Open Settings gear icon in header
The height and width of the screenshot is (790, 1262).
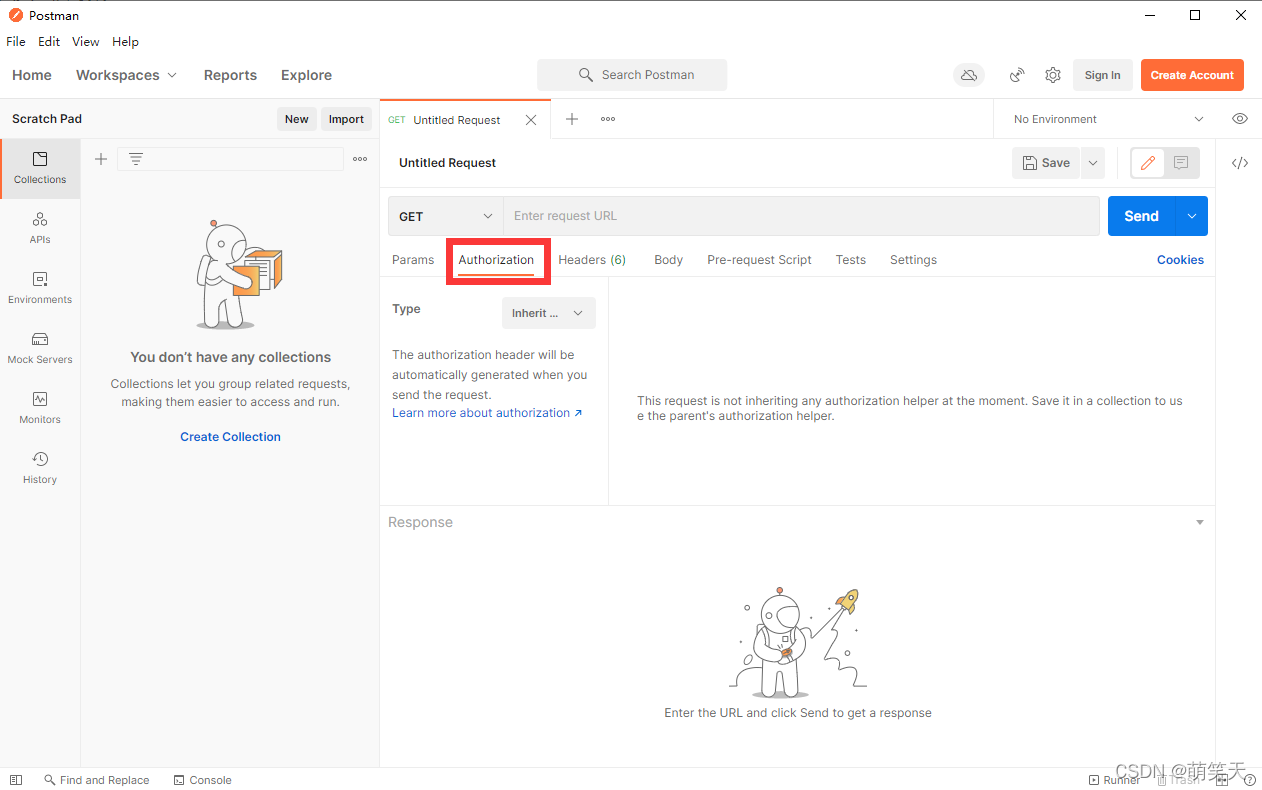pyautogui.click(x=1053, y=75)
